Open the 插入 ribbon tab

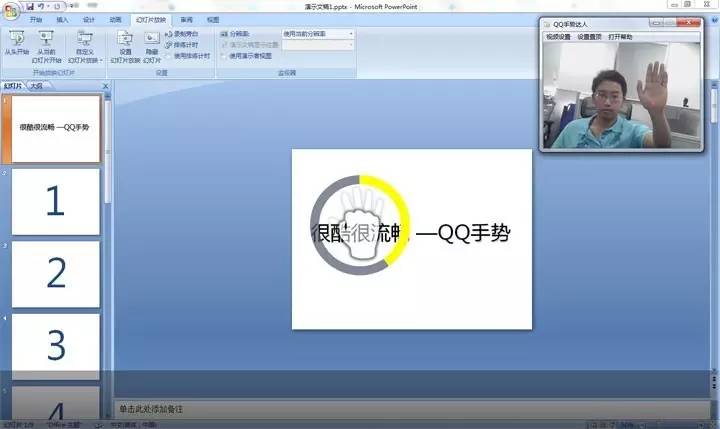62,20
